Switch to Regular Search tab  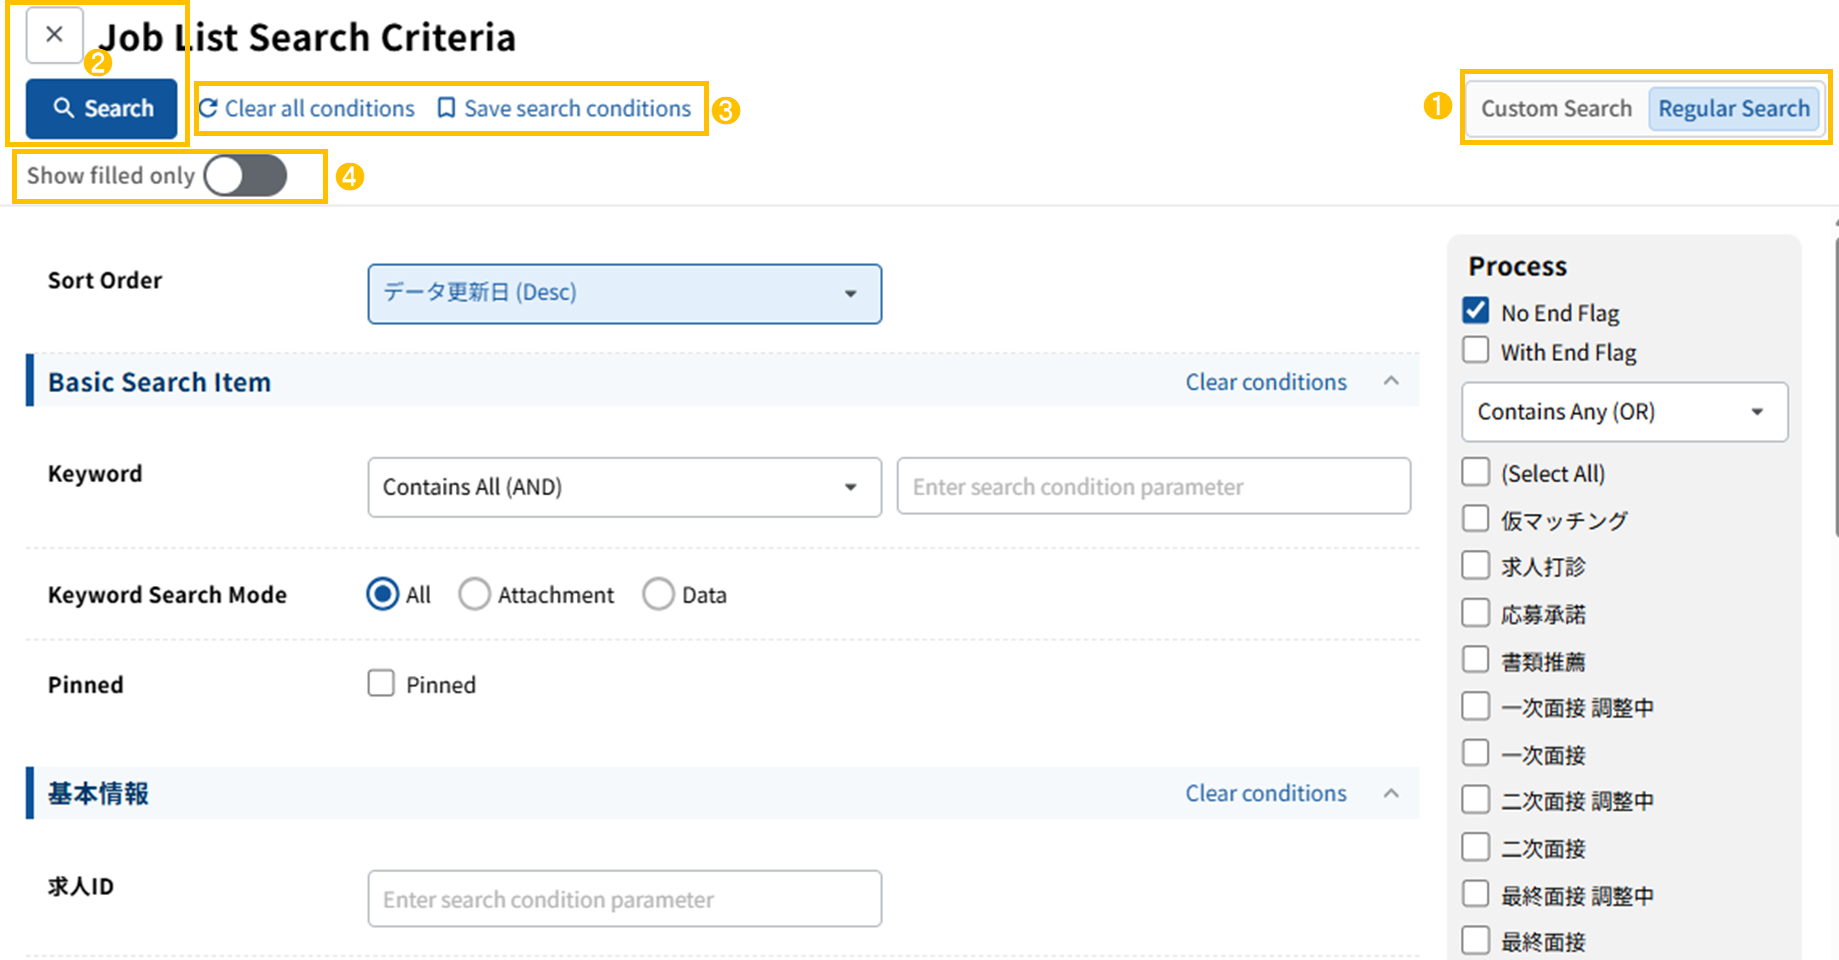click(x=1733, y=108)
